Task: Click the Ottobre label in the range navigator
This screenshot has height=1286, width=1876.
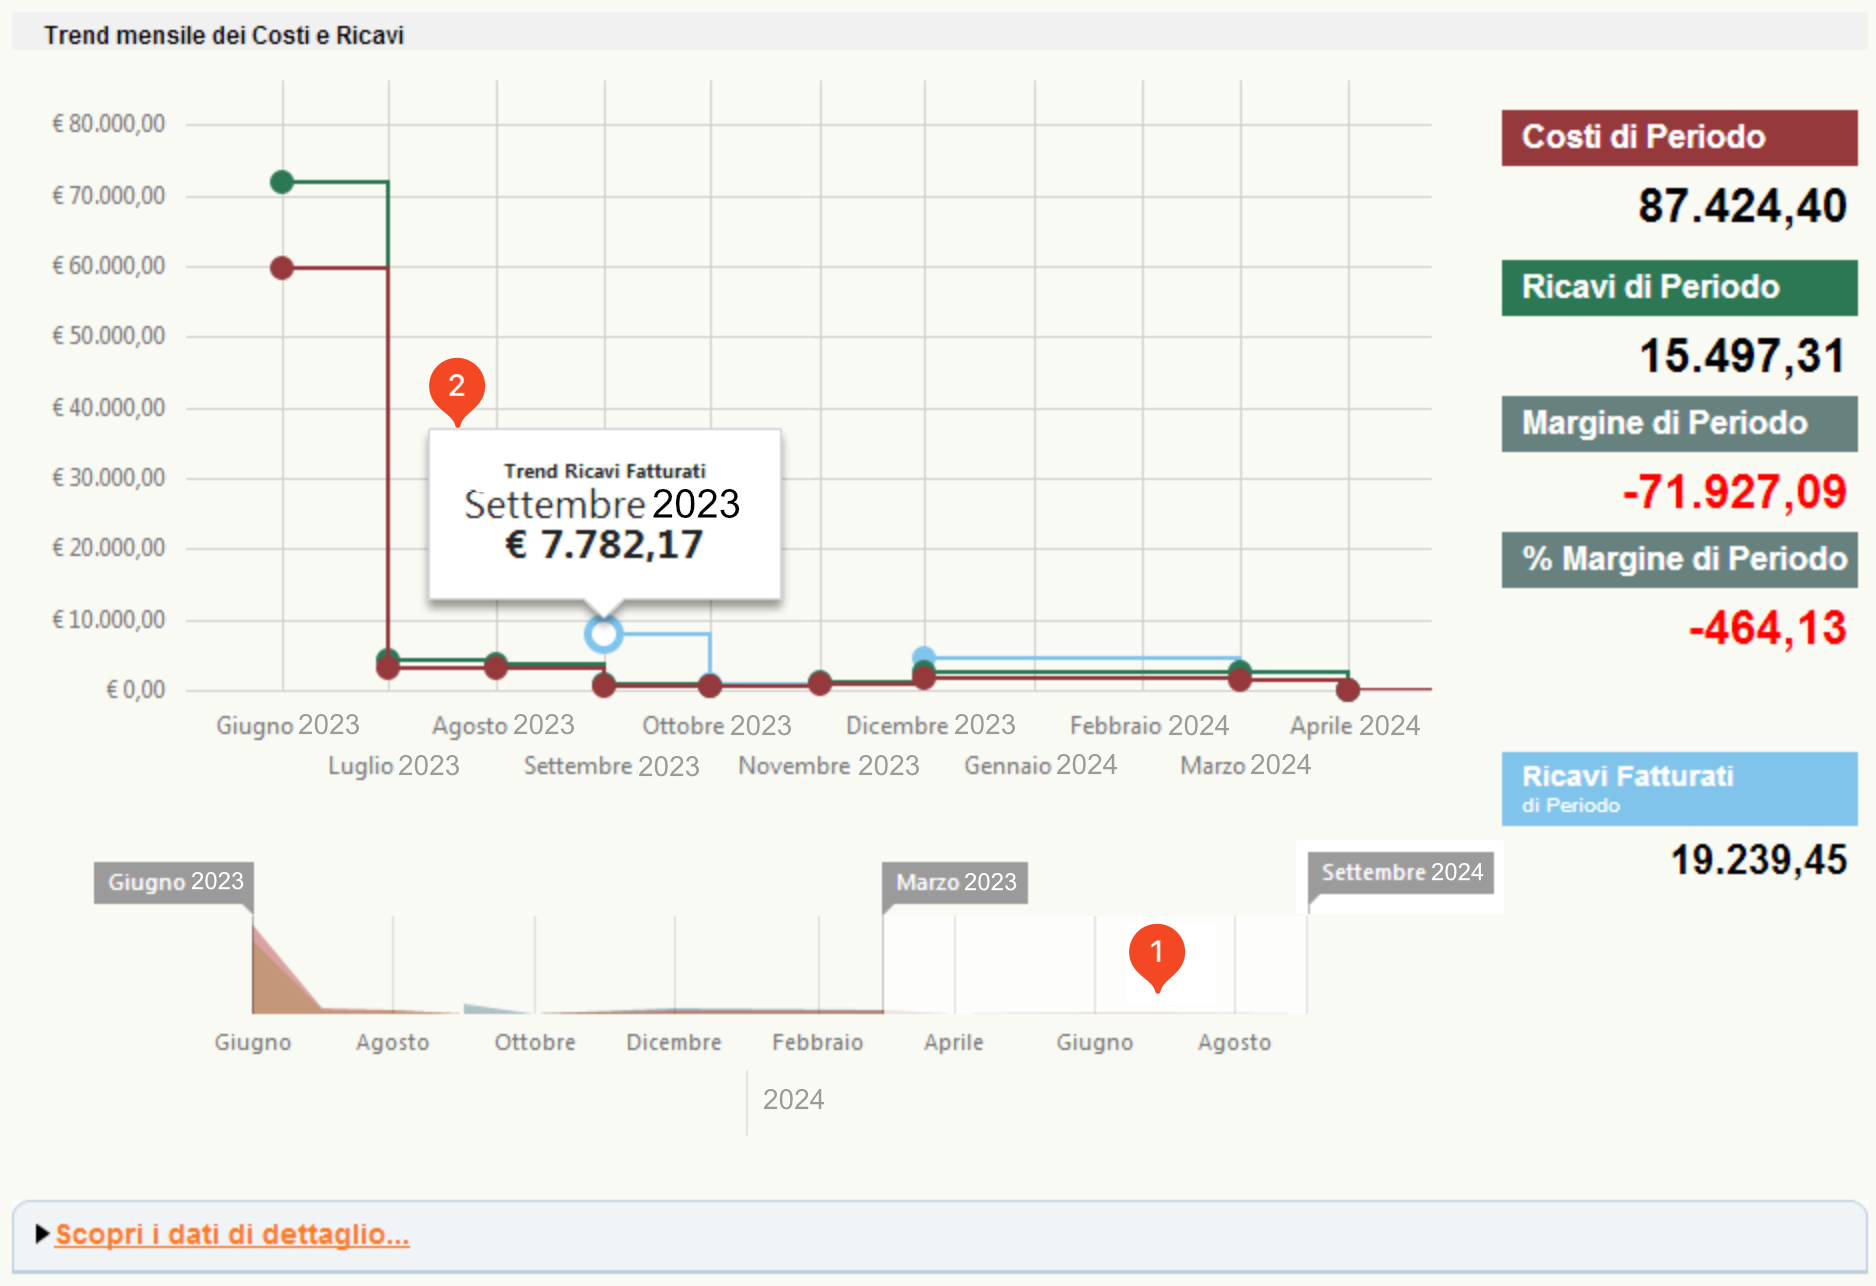Action: coord(535,1042)
